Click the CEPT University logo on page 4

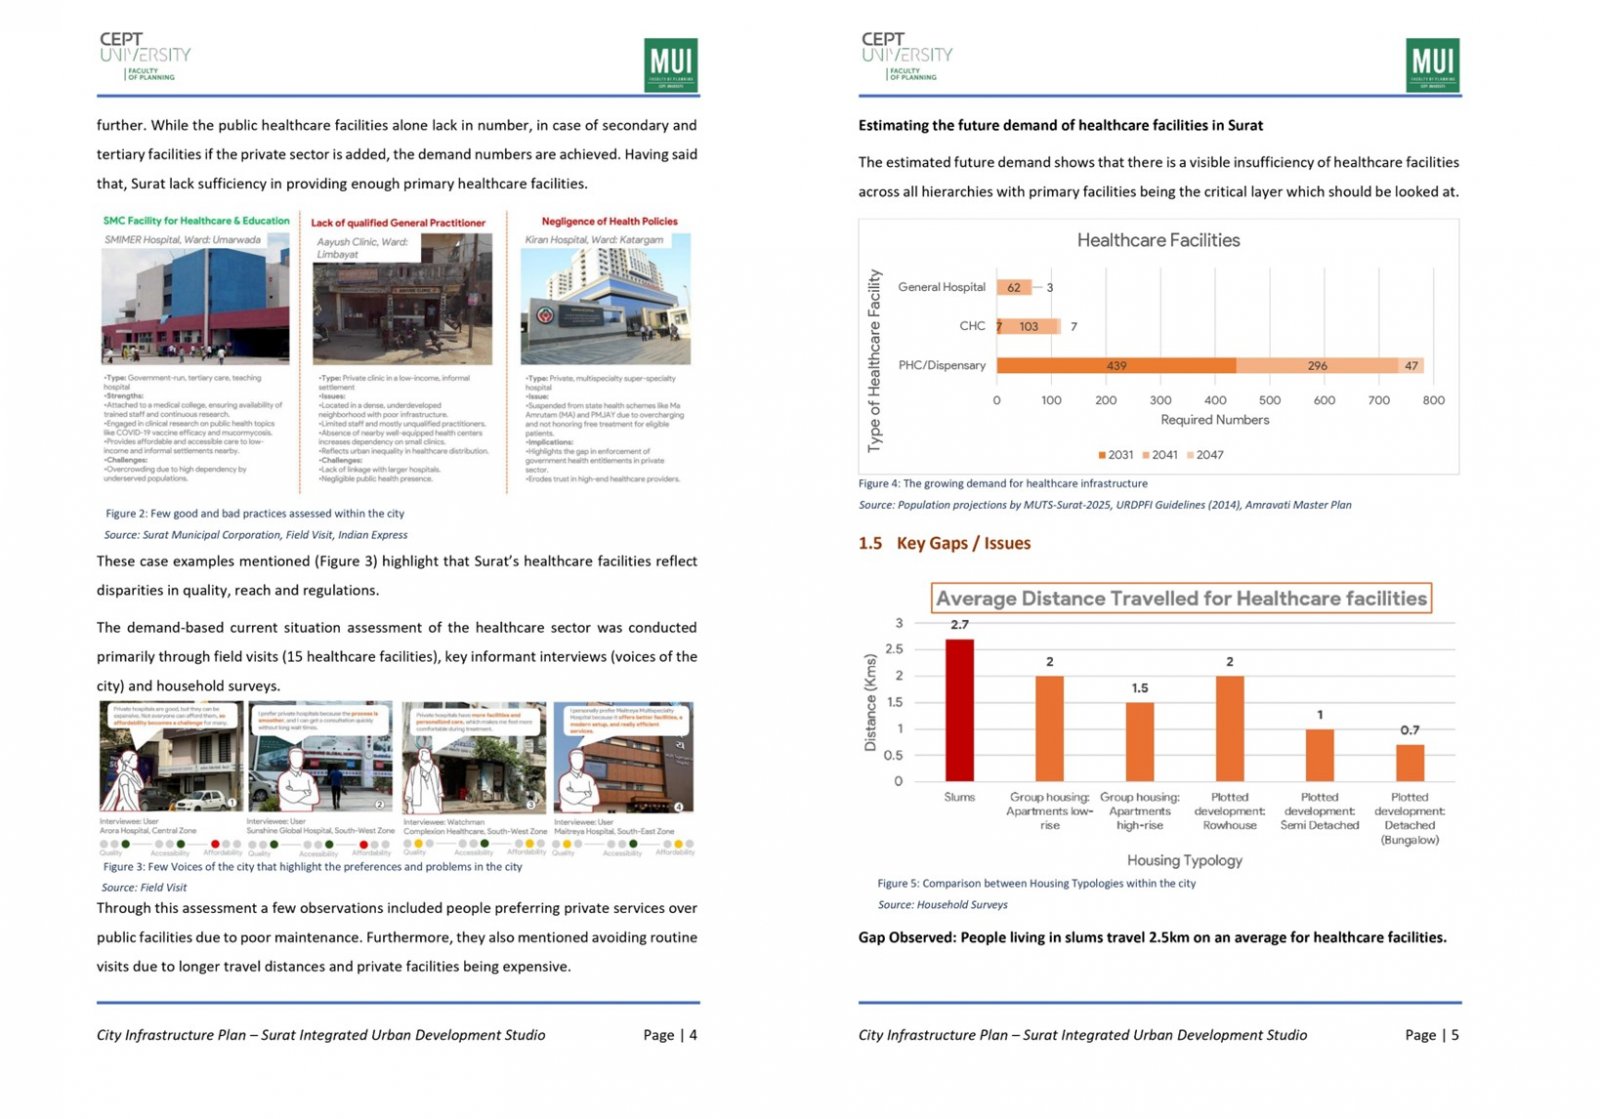click(x=145, y=56)
